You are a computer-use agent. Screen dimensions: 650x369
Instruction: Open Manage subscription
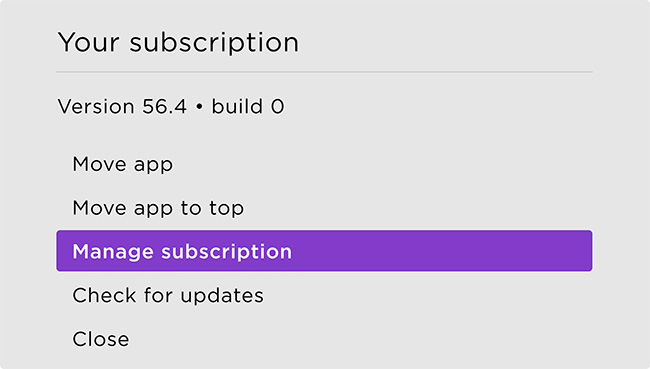(x=324, y=251)
